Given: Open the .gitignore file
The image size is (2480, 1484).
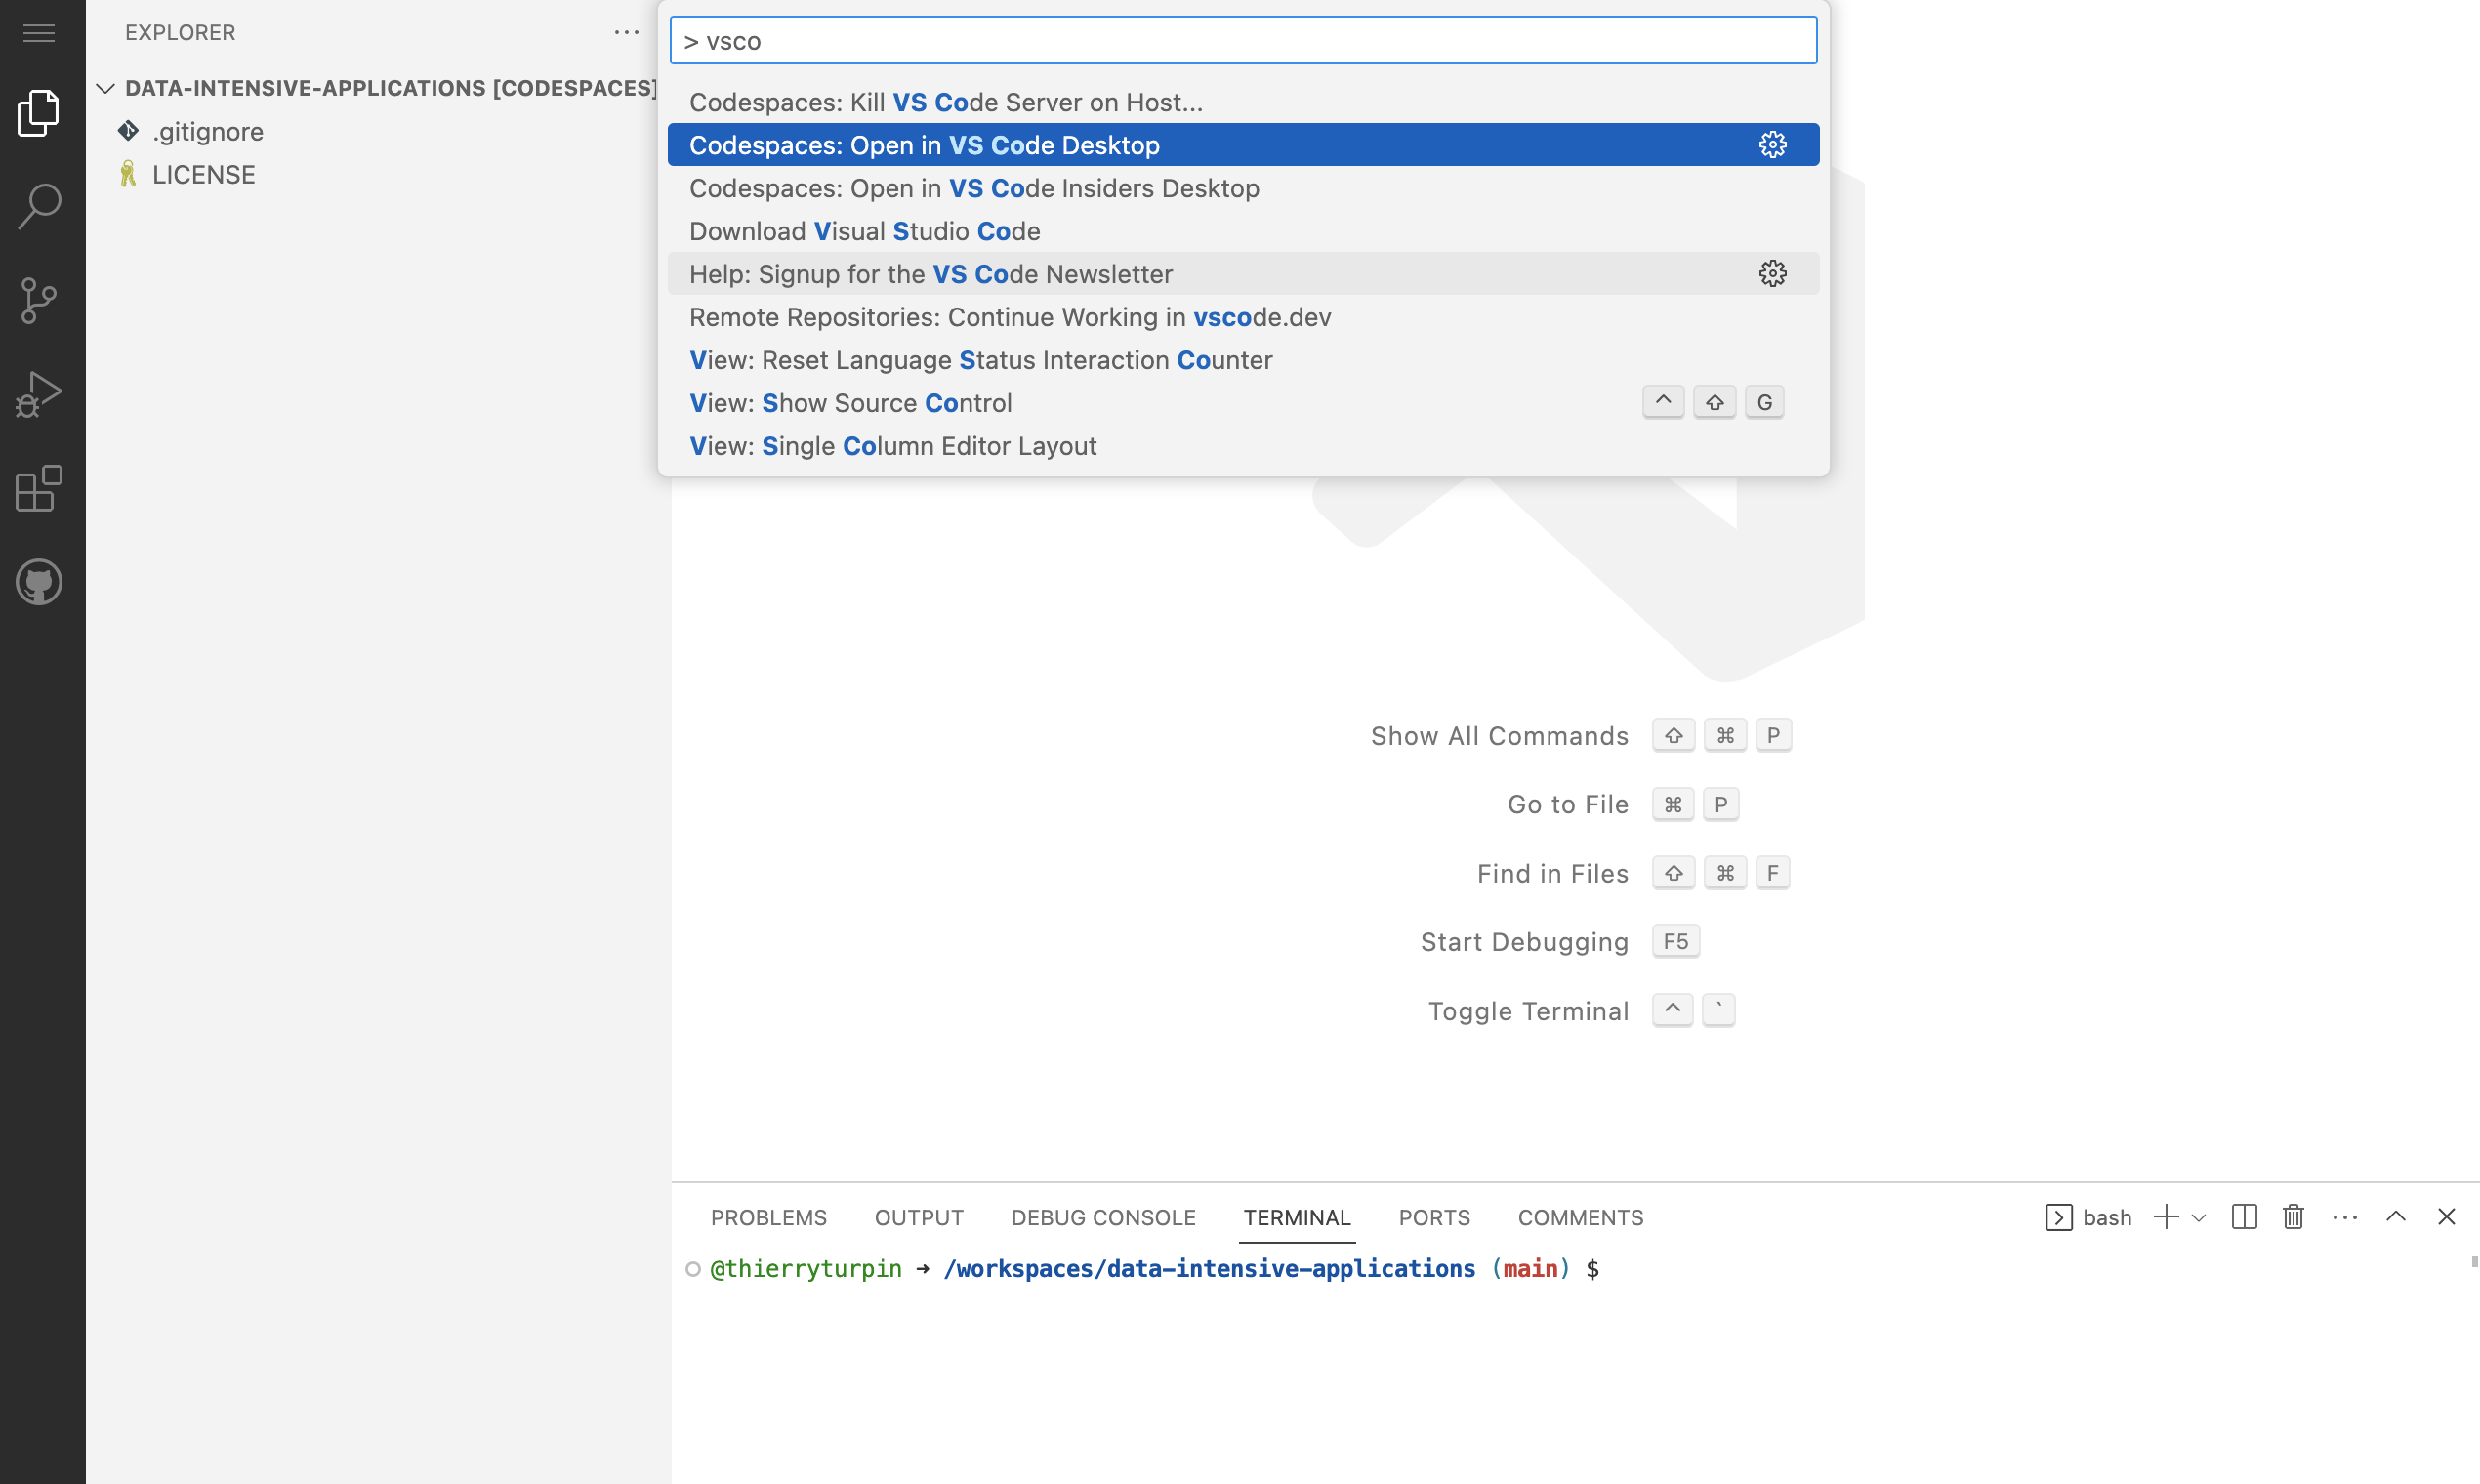Looking at the screenshot, I should [x=207, y=131].
